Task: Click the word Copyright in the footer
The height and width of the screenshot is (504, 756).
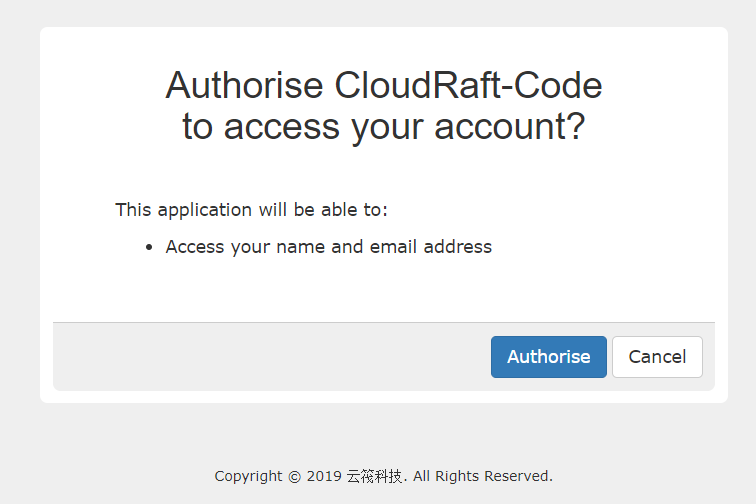Action: [249, 476]
